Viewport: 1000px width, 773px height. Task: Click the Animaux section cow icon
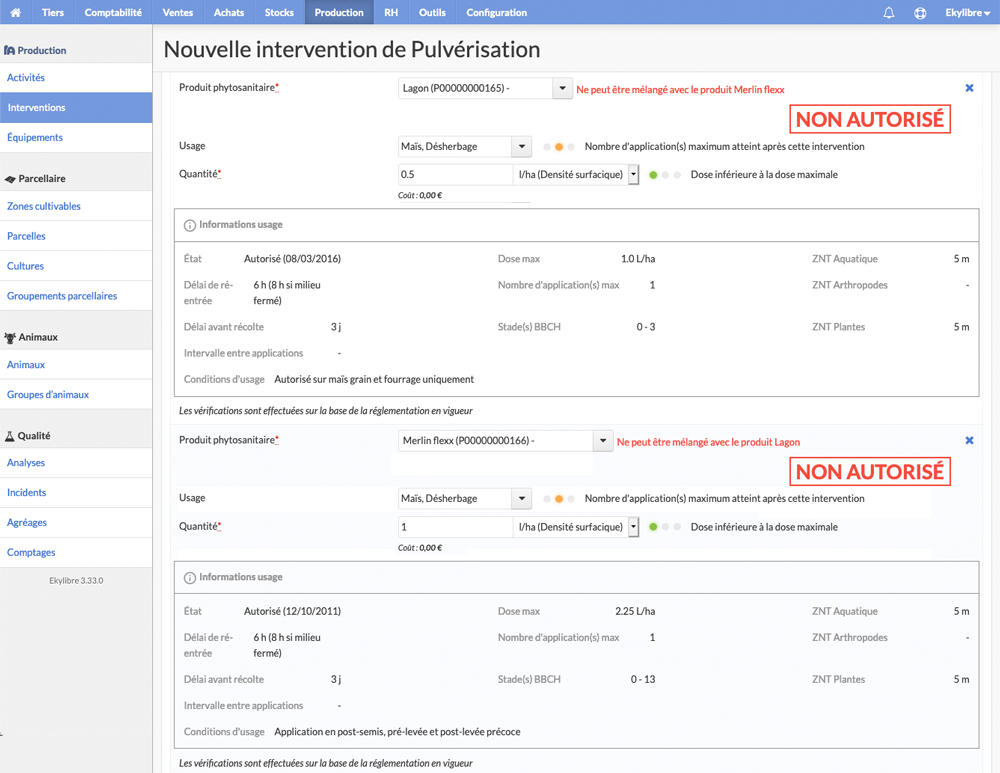click(10, 337)
